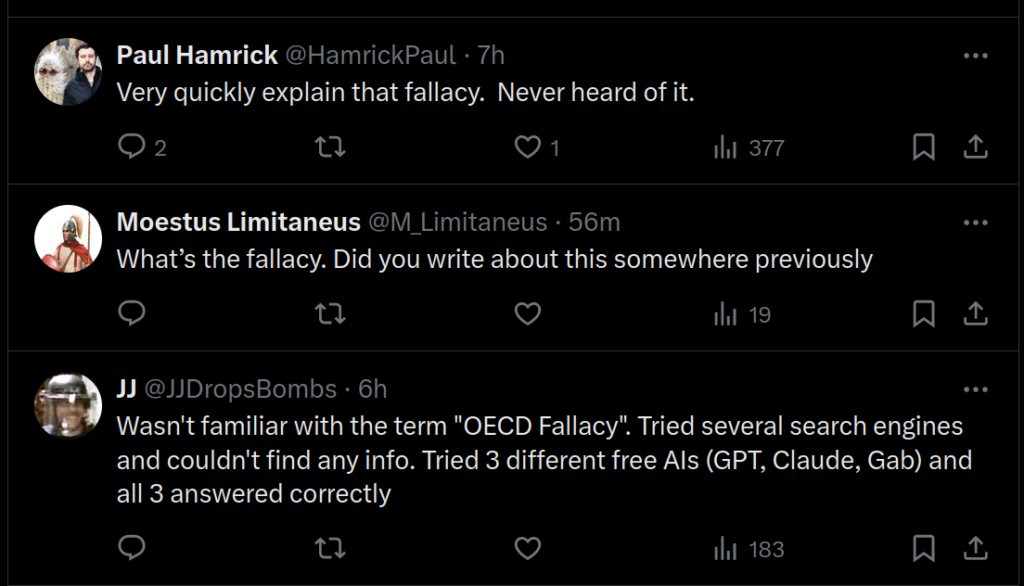Click Moestus Limitaneus's avatar picture
Image resolution: width=1024 pixels, height=586 pixels.
click(69, 239)
